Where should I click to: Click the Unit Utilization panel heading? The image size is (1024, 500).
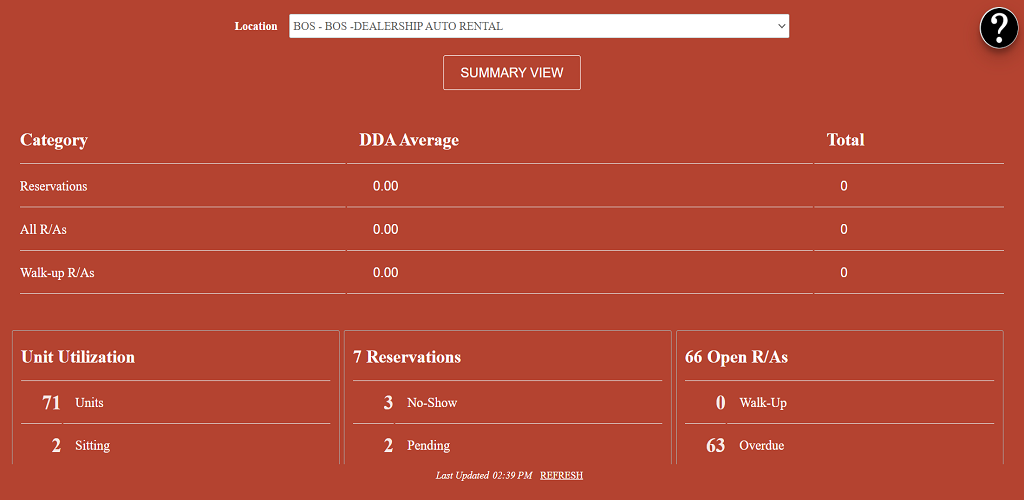(x=78, y=357)
